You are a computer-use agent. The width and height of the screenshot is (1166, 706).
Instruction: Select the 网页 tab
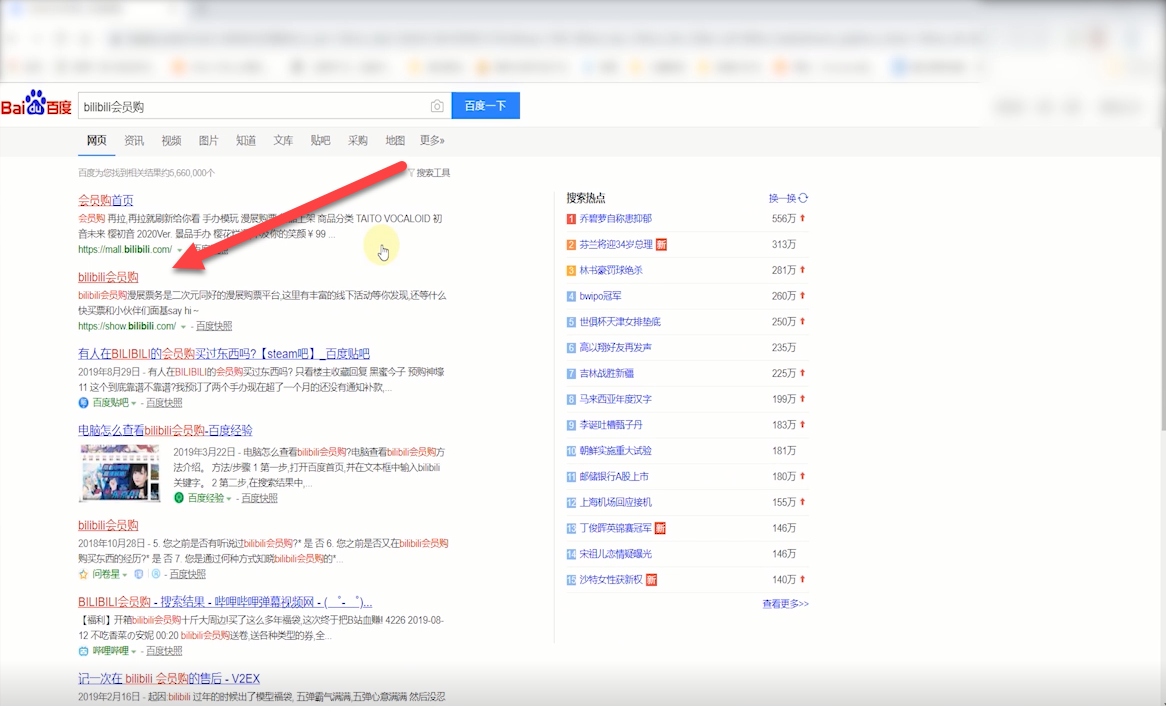97,140
